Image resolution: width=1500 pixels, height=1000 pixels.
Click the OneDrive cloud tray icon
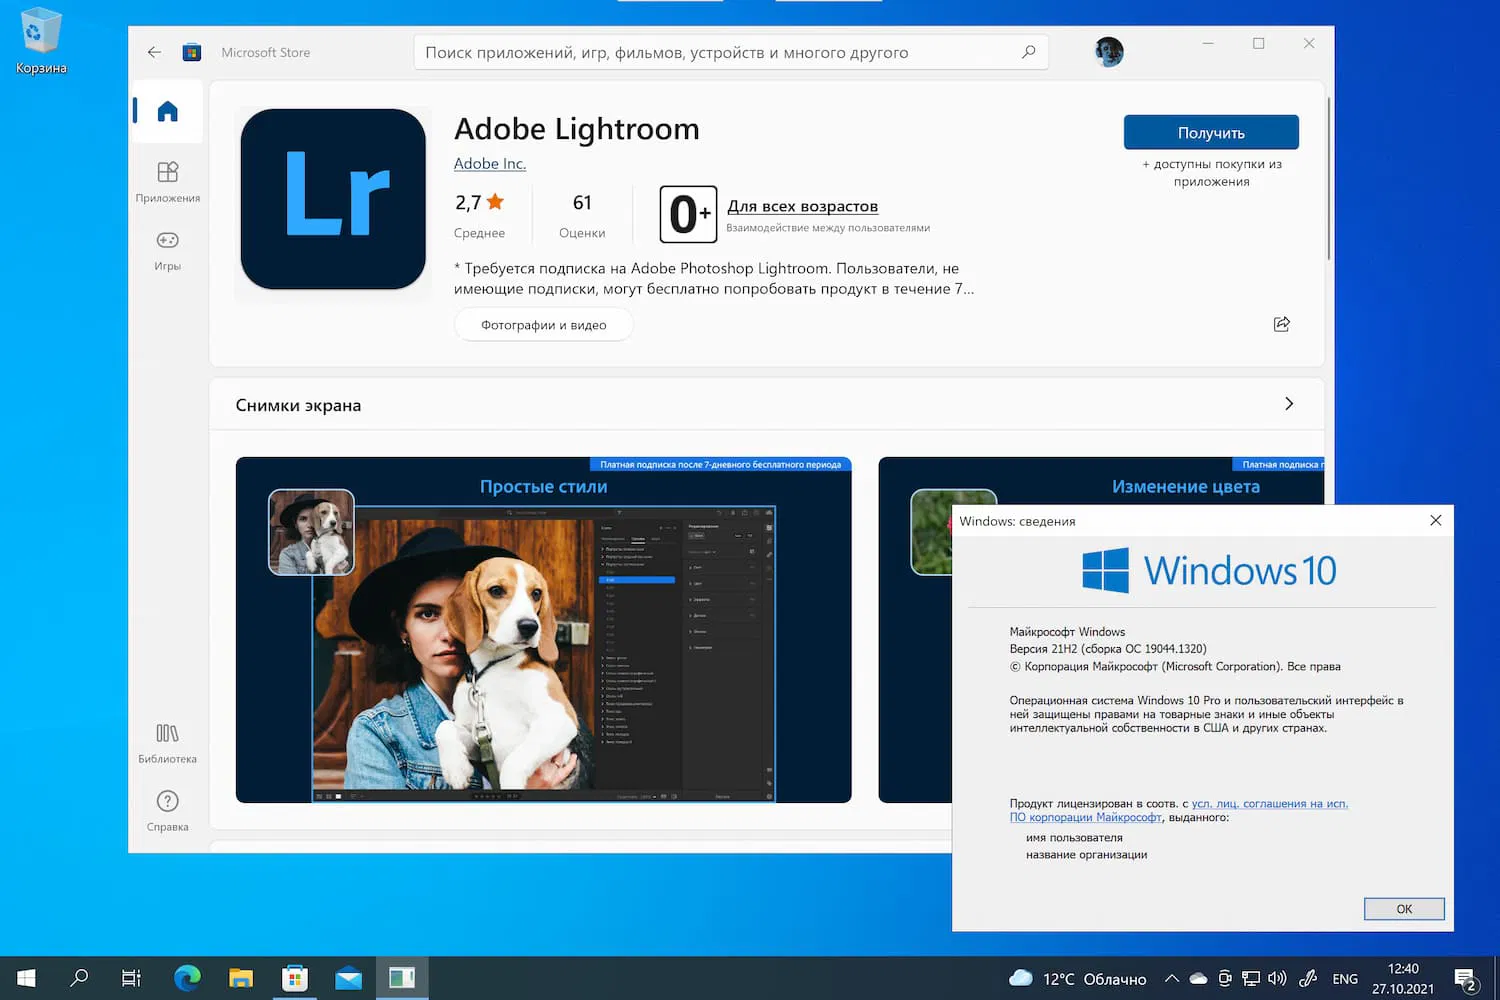[1198, 979]
